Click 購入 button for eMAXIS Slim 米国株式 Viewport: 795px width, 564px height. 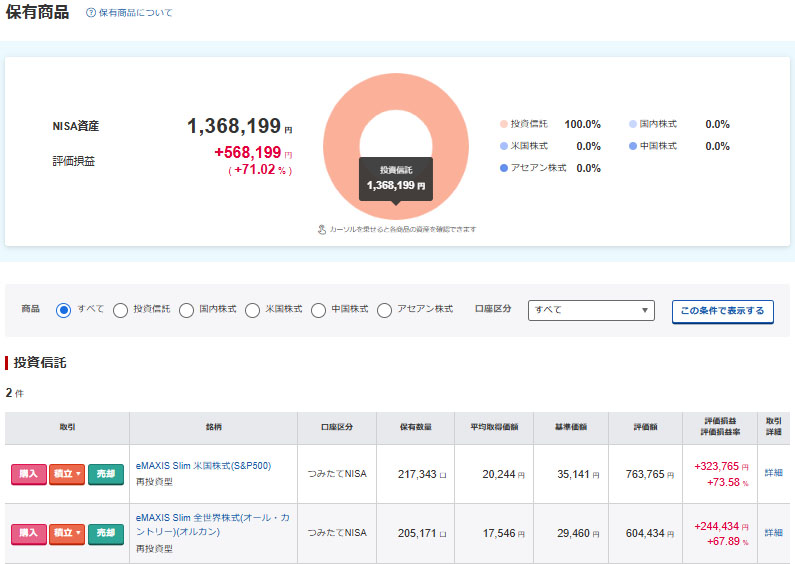coord(28,474)
